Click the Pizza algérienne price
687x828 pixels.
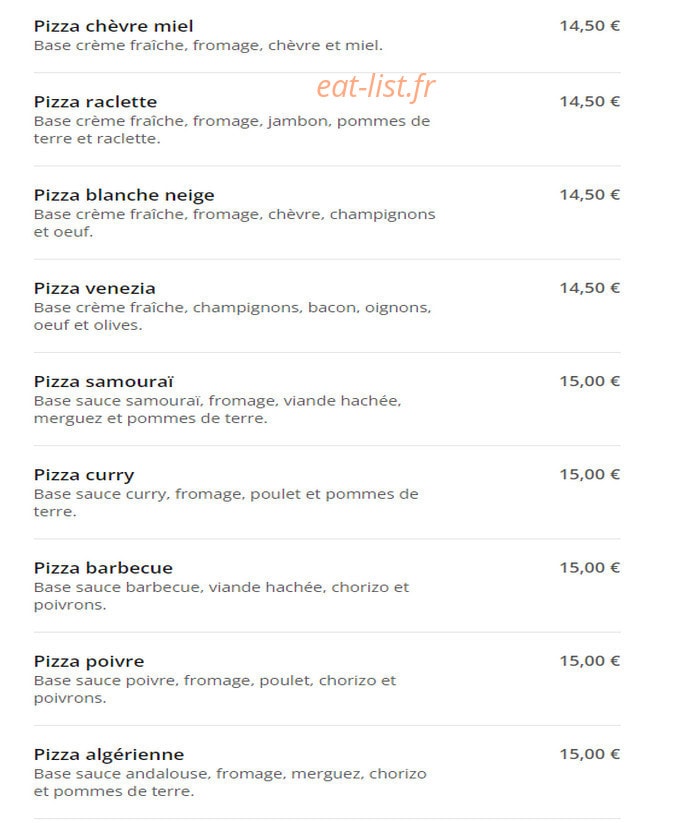[590, 754]
